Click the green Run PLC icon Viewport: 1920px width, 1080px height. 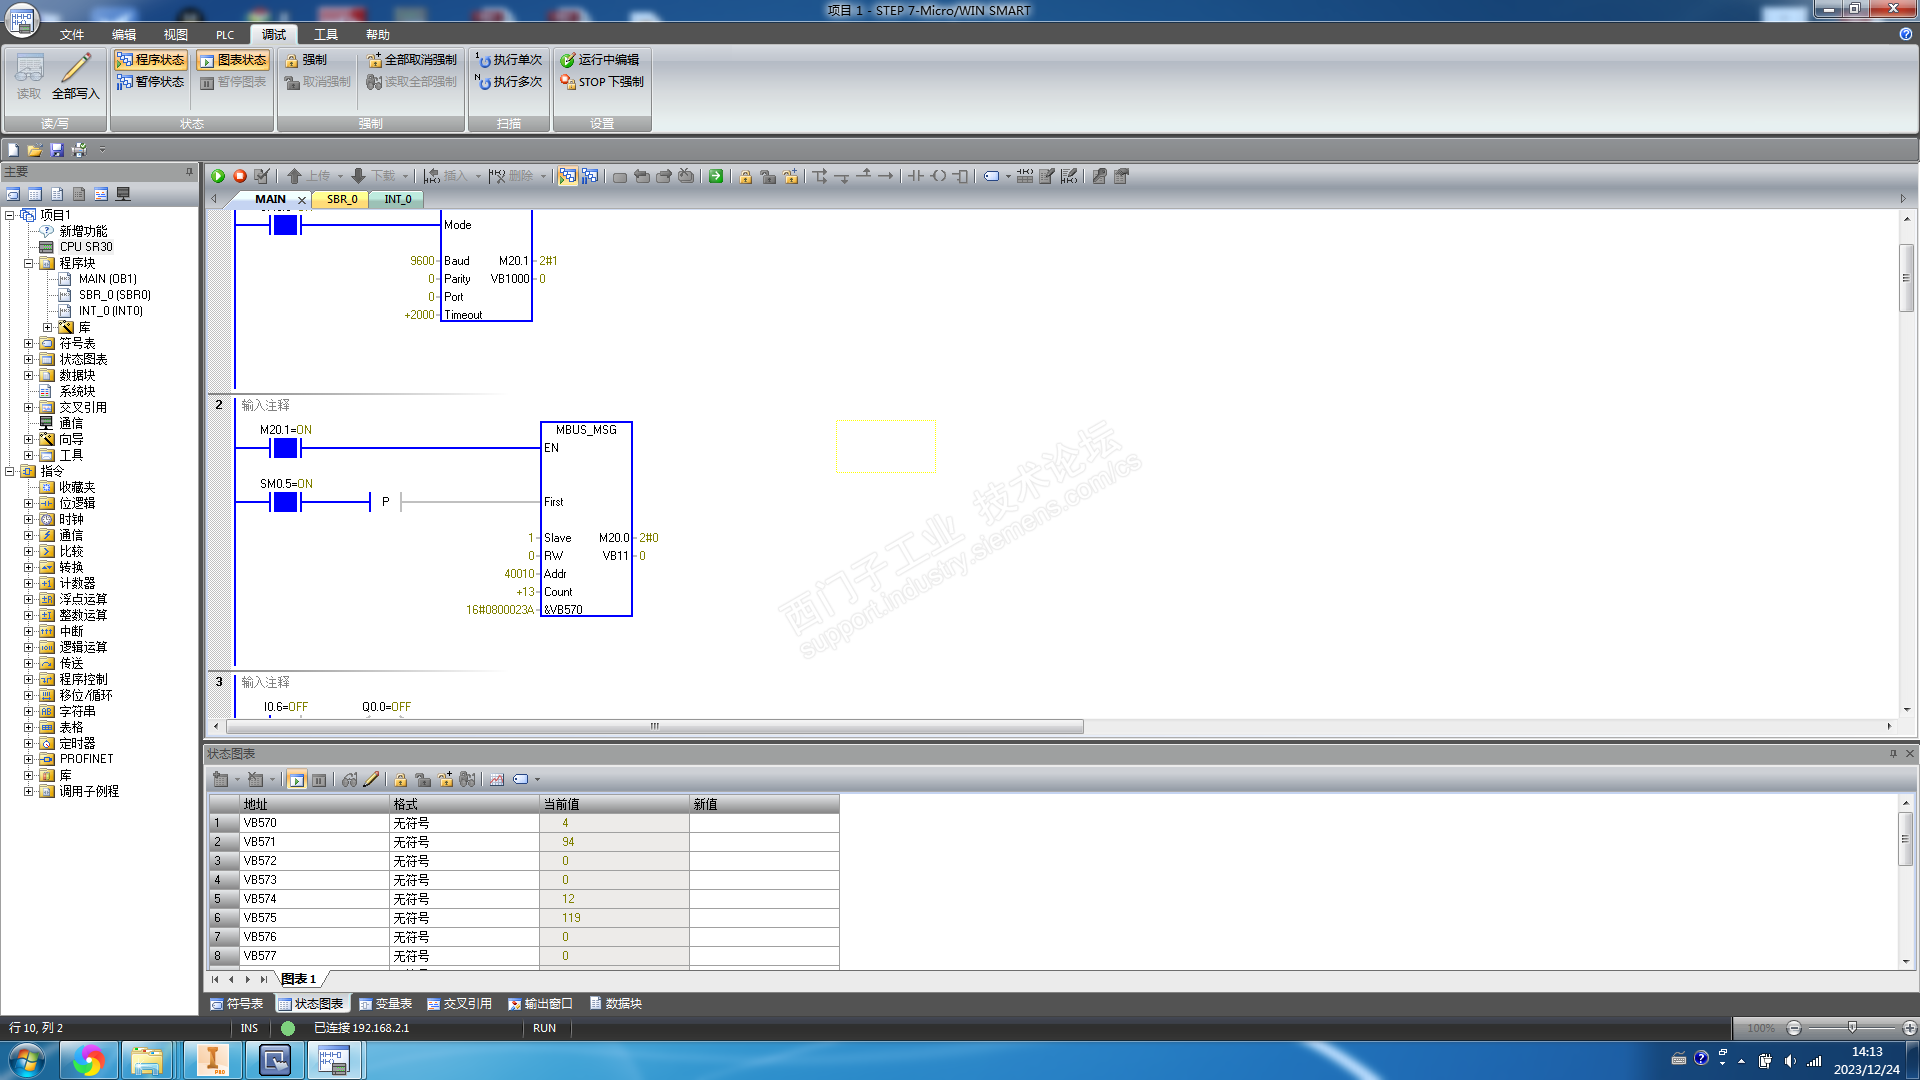pos(218,176)
